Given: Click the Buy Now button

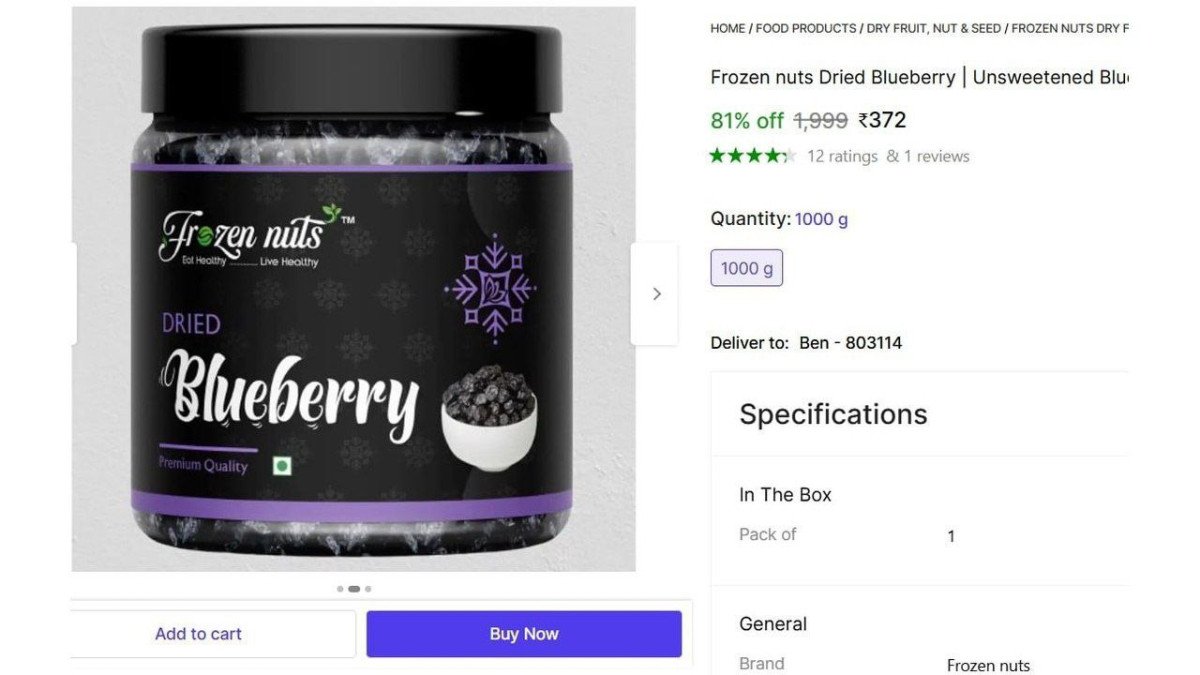Looking at the screenshot, I should 524,634.
